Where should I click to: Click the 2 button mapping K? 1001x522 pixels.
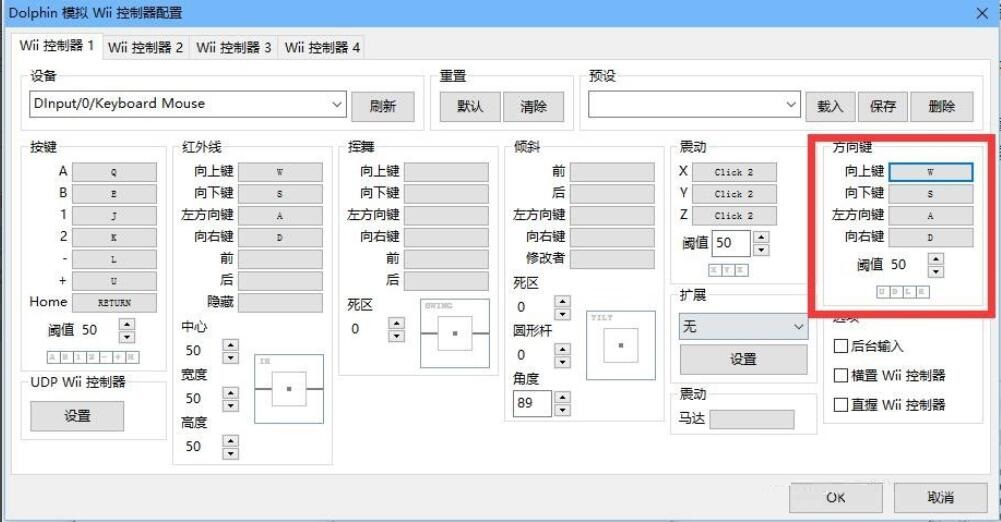[114, 237]
